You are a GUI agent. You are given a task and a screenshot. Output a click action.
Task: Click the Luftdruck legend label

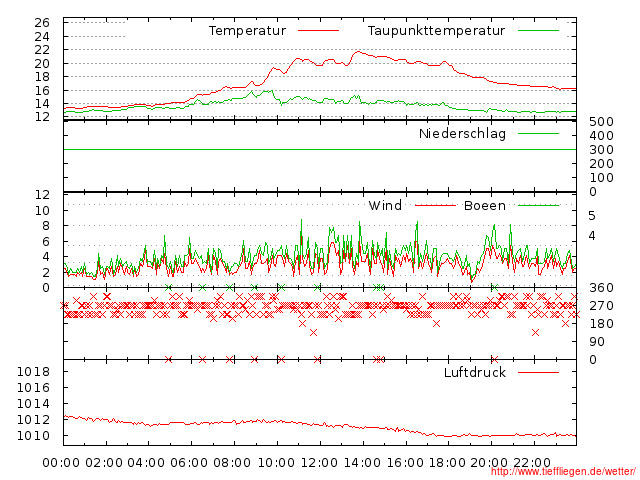(475, 372)
